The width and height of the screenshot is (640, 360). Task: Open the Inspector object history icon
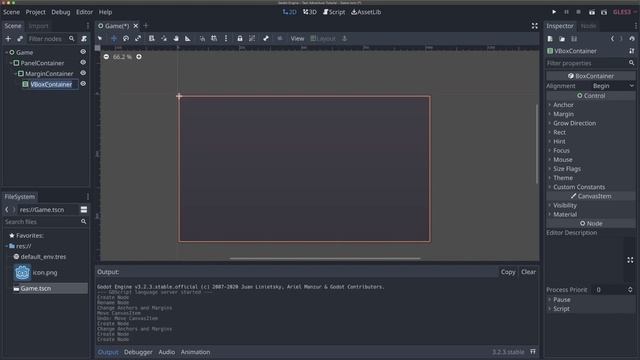632,39
